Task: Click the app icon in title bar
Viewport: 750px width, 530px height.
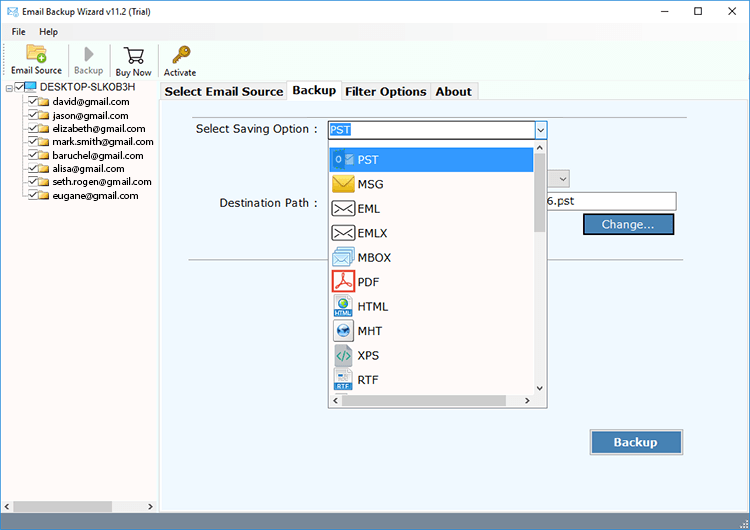Action: click(x=13, y=11)
